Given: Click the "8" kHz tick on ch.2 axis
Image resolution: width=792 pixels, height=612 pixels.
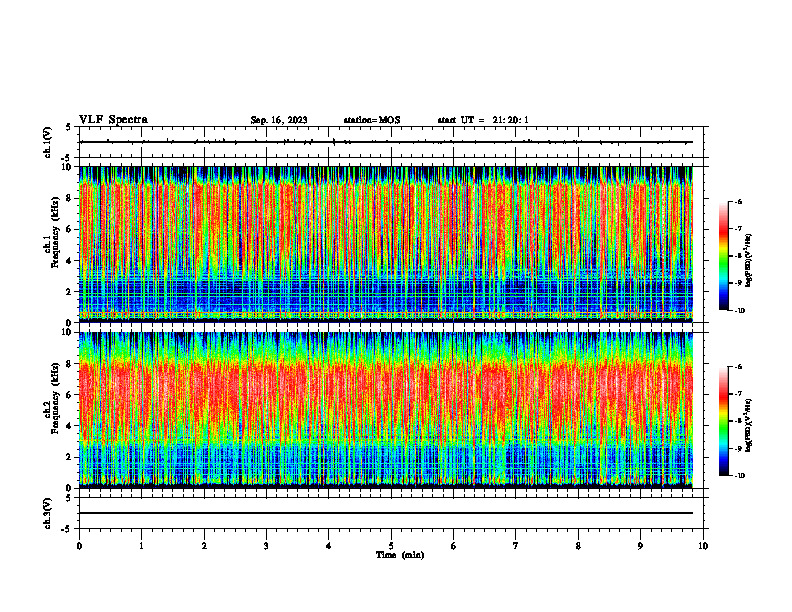Looking at the screenshot, I should pos(70,364).
